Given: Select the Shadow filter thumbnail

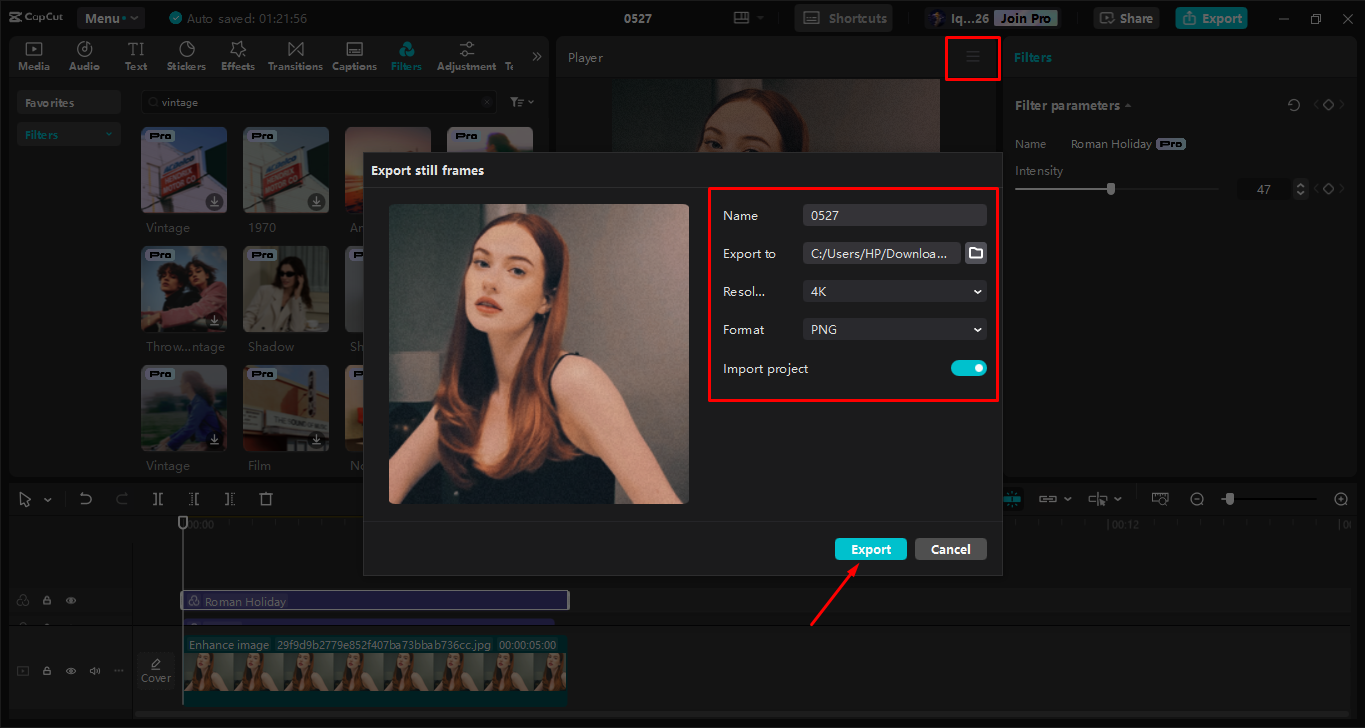Looking at the screenshot, I should 286,289.
